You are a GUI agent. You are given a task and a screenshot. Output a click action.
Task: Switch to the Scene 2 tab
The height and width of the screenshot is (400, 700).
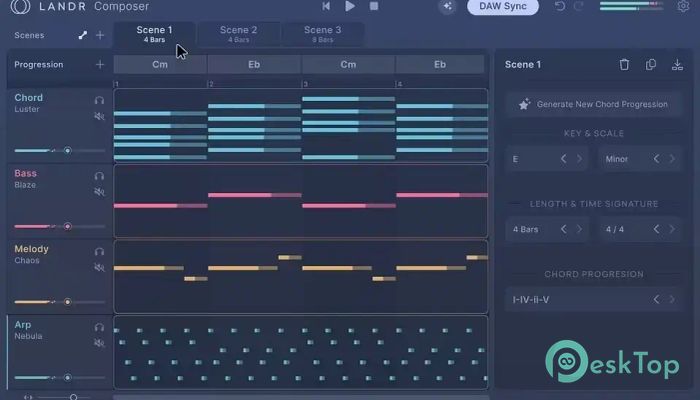point(238,34)
